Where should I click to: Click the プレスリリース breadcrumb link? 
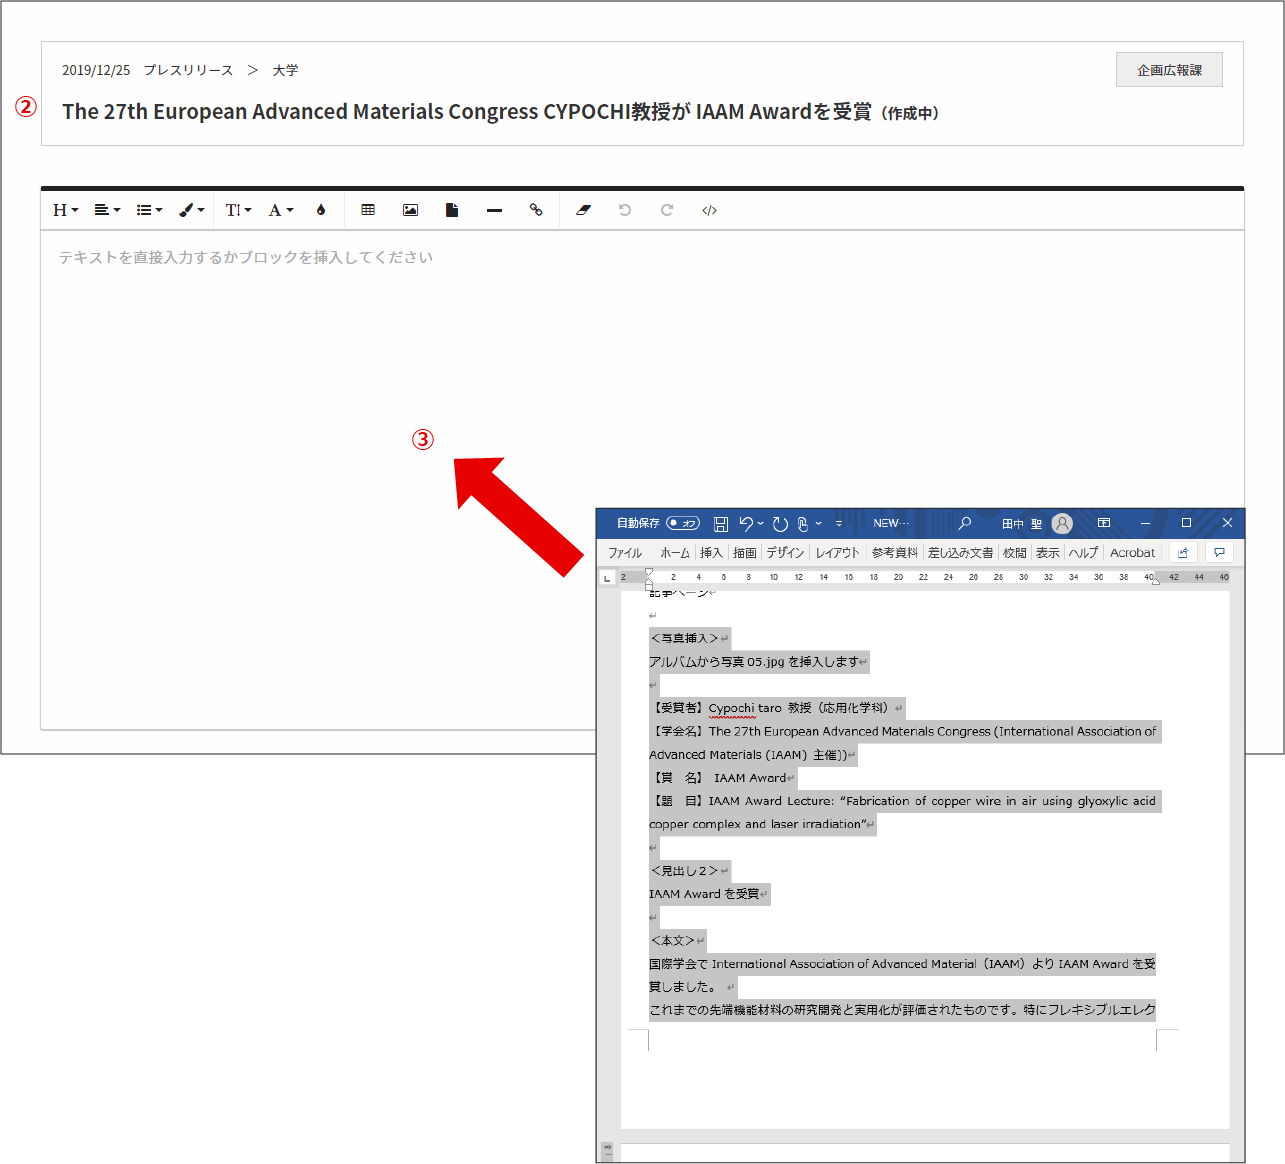pos(188,70)
